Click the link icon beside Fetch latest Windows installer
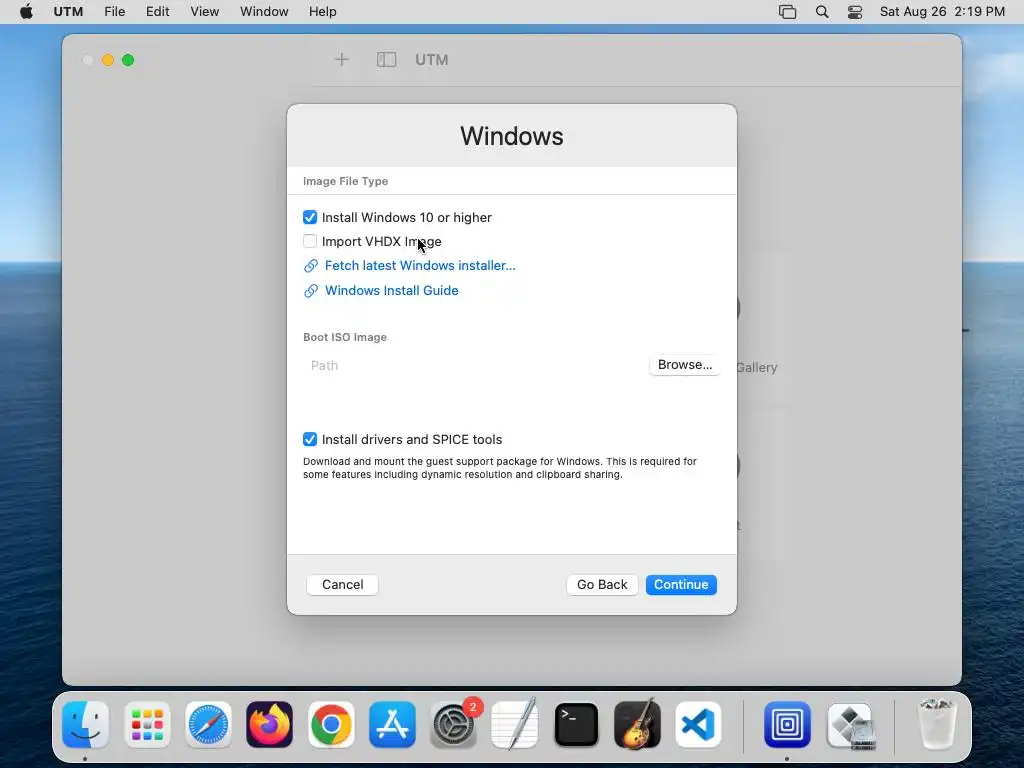This screenshot has height=768, width=1024. click(311, 266)
